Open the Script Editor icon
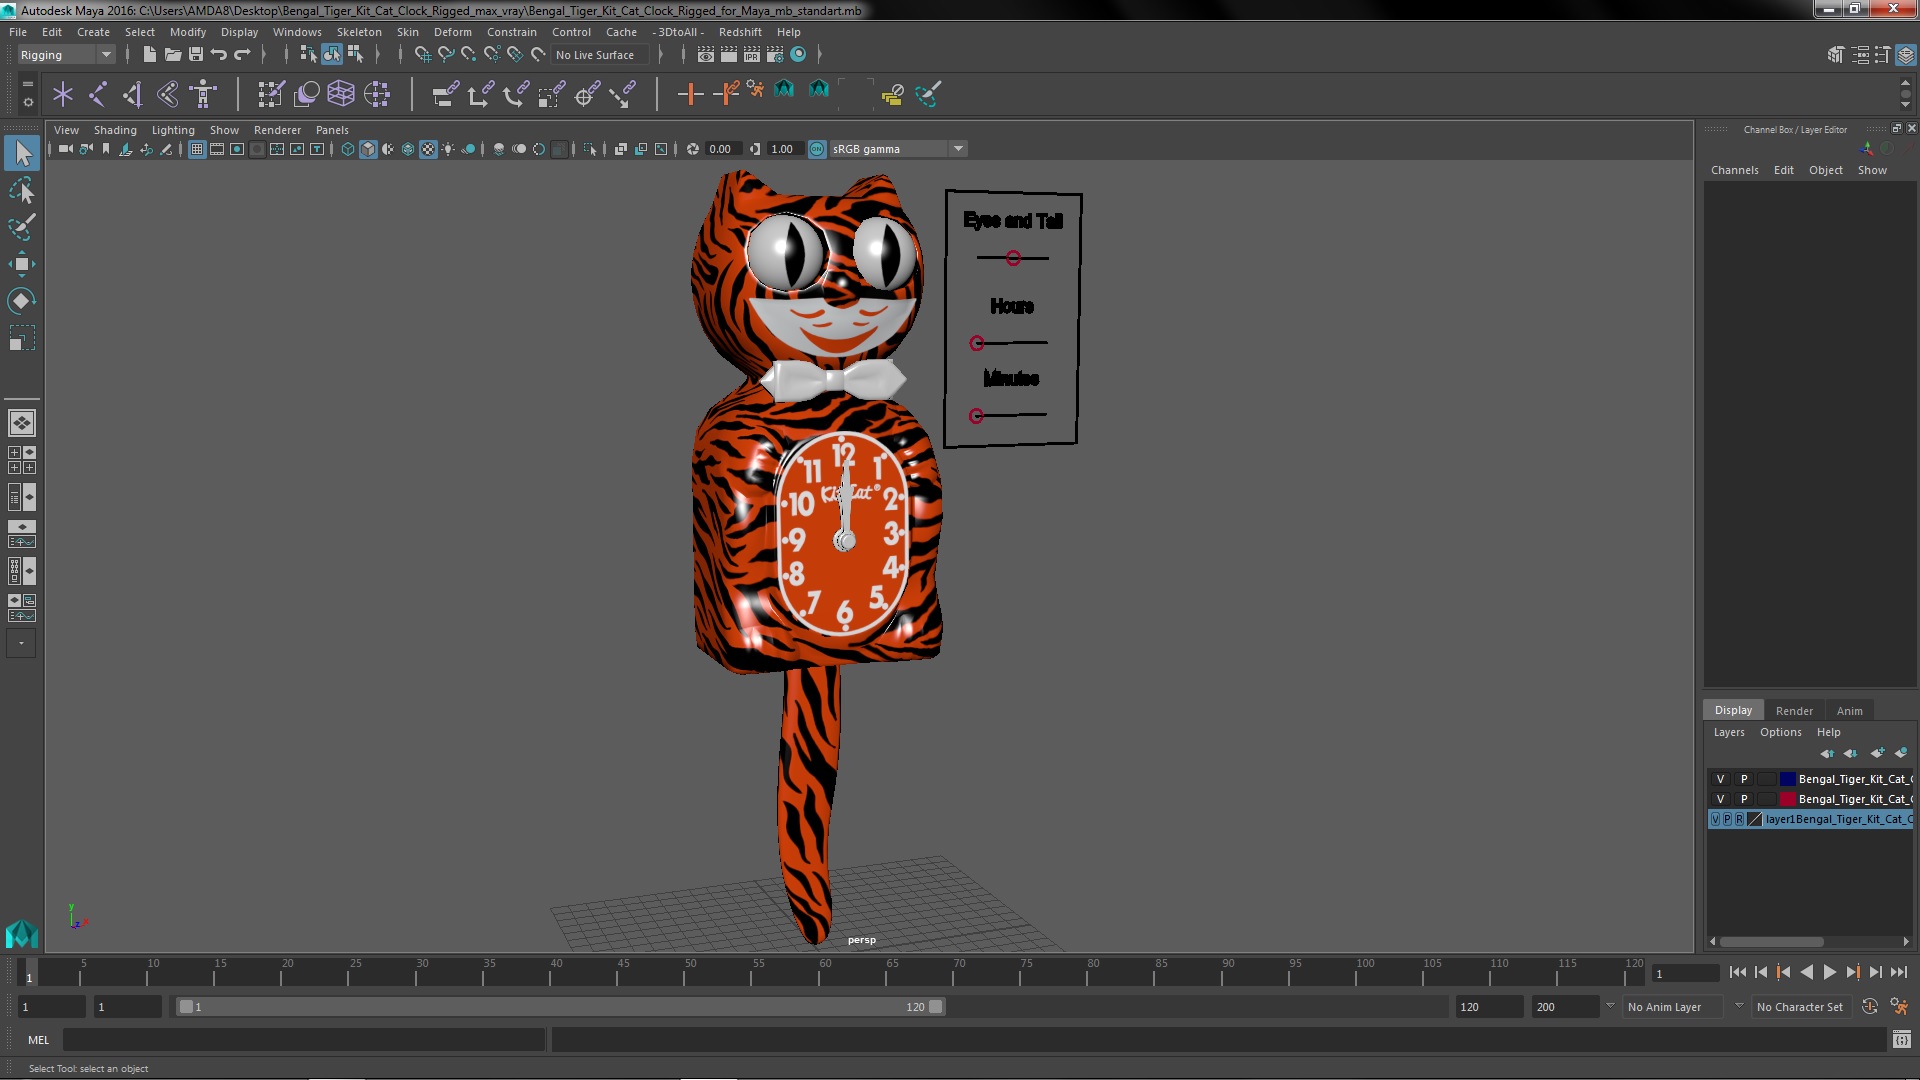 coord(1901,1040)
